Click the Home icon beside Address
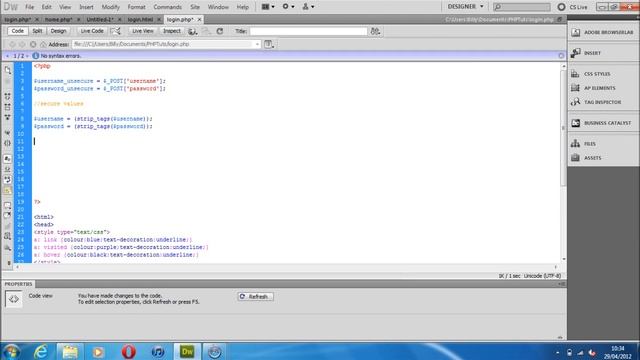Image resolution: width=640 pixels, height=360 pixels. [x=43, y=44]
